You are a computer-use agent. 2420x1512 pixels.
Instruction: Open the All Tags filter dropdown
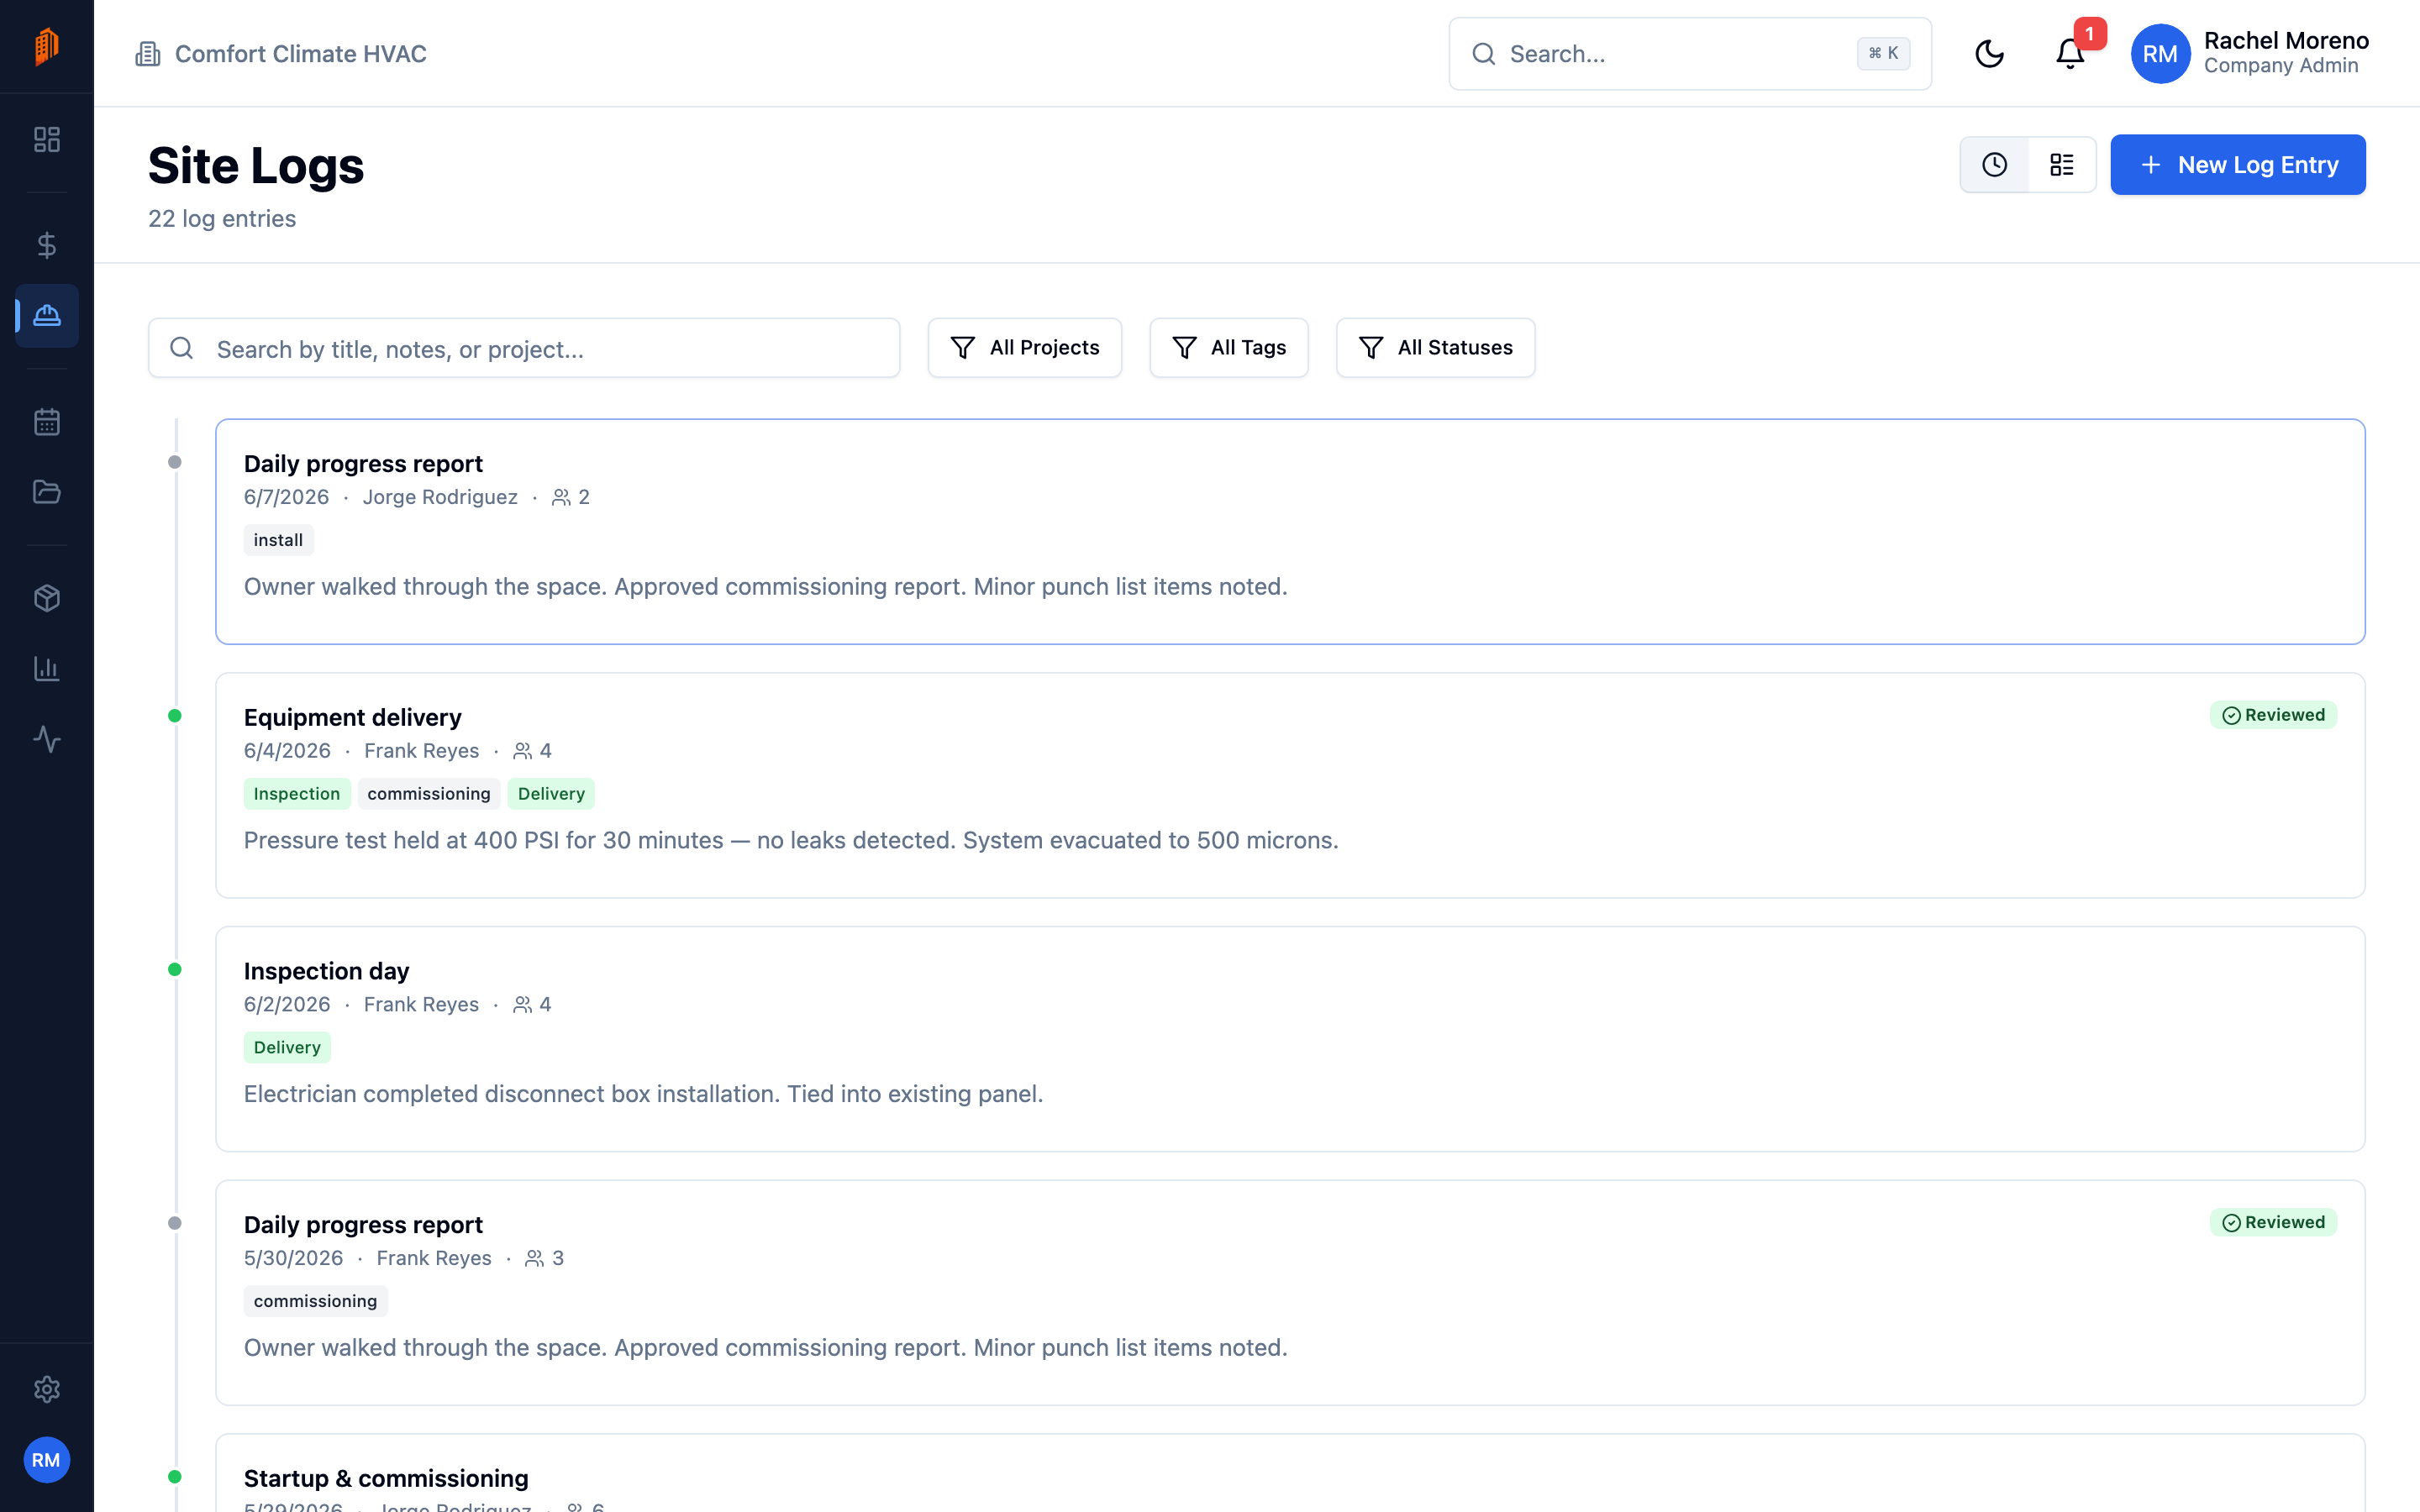(1228, 348)
